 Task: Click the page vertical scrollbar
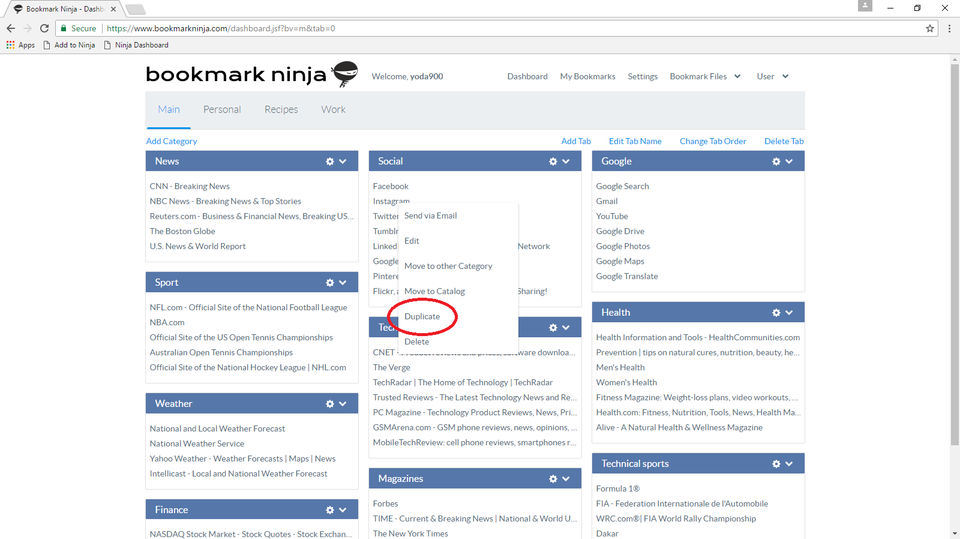[954, 254]
